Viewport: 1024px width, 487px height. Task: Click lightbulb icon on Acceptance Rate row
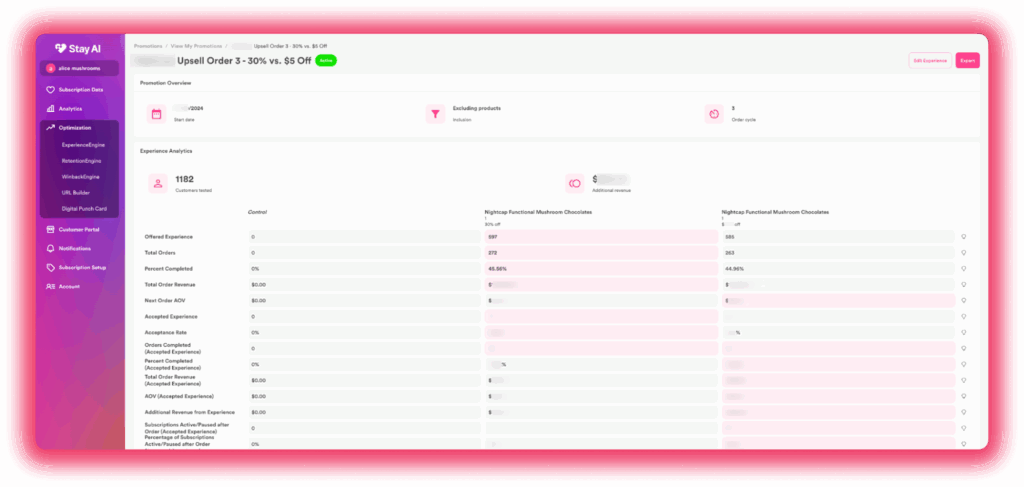click(x=963, y=333)
